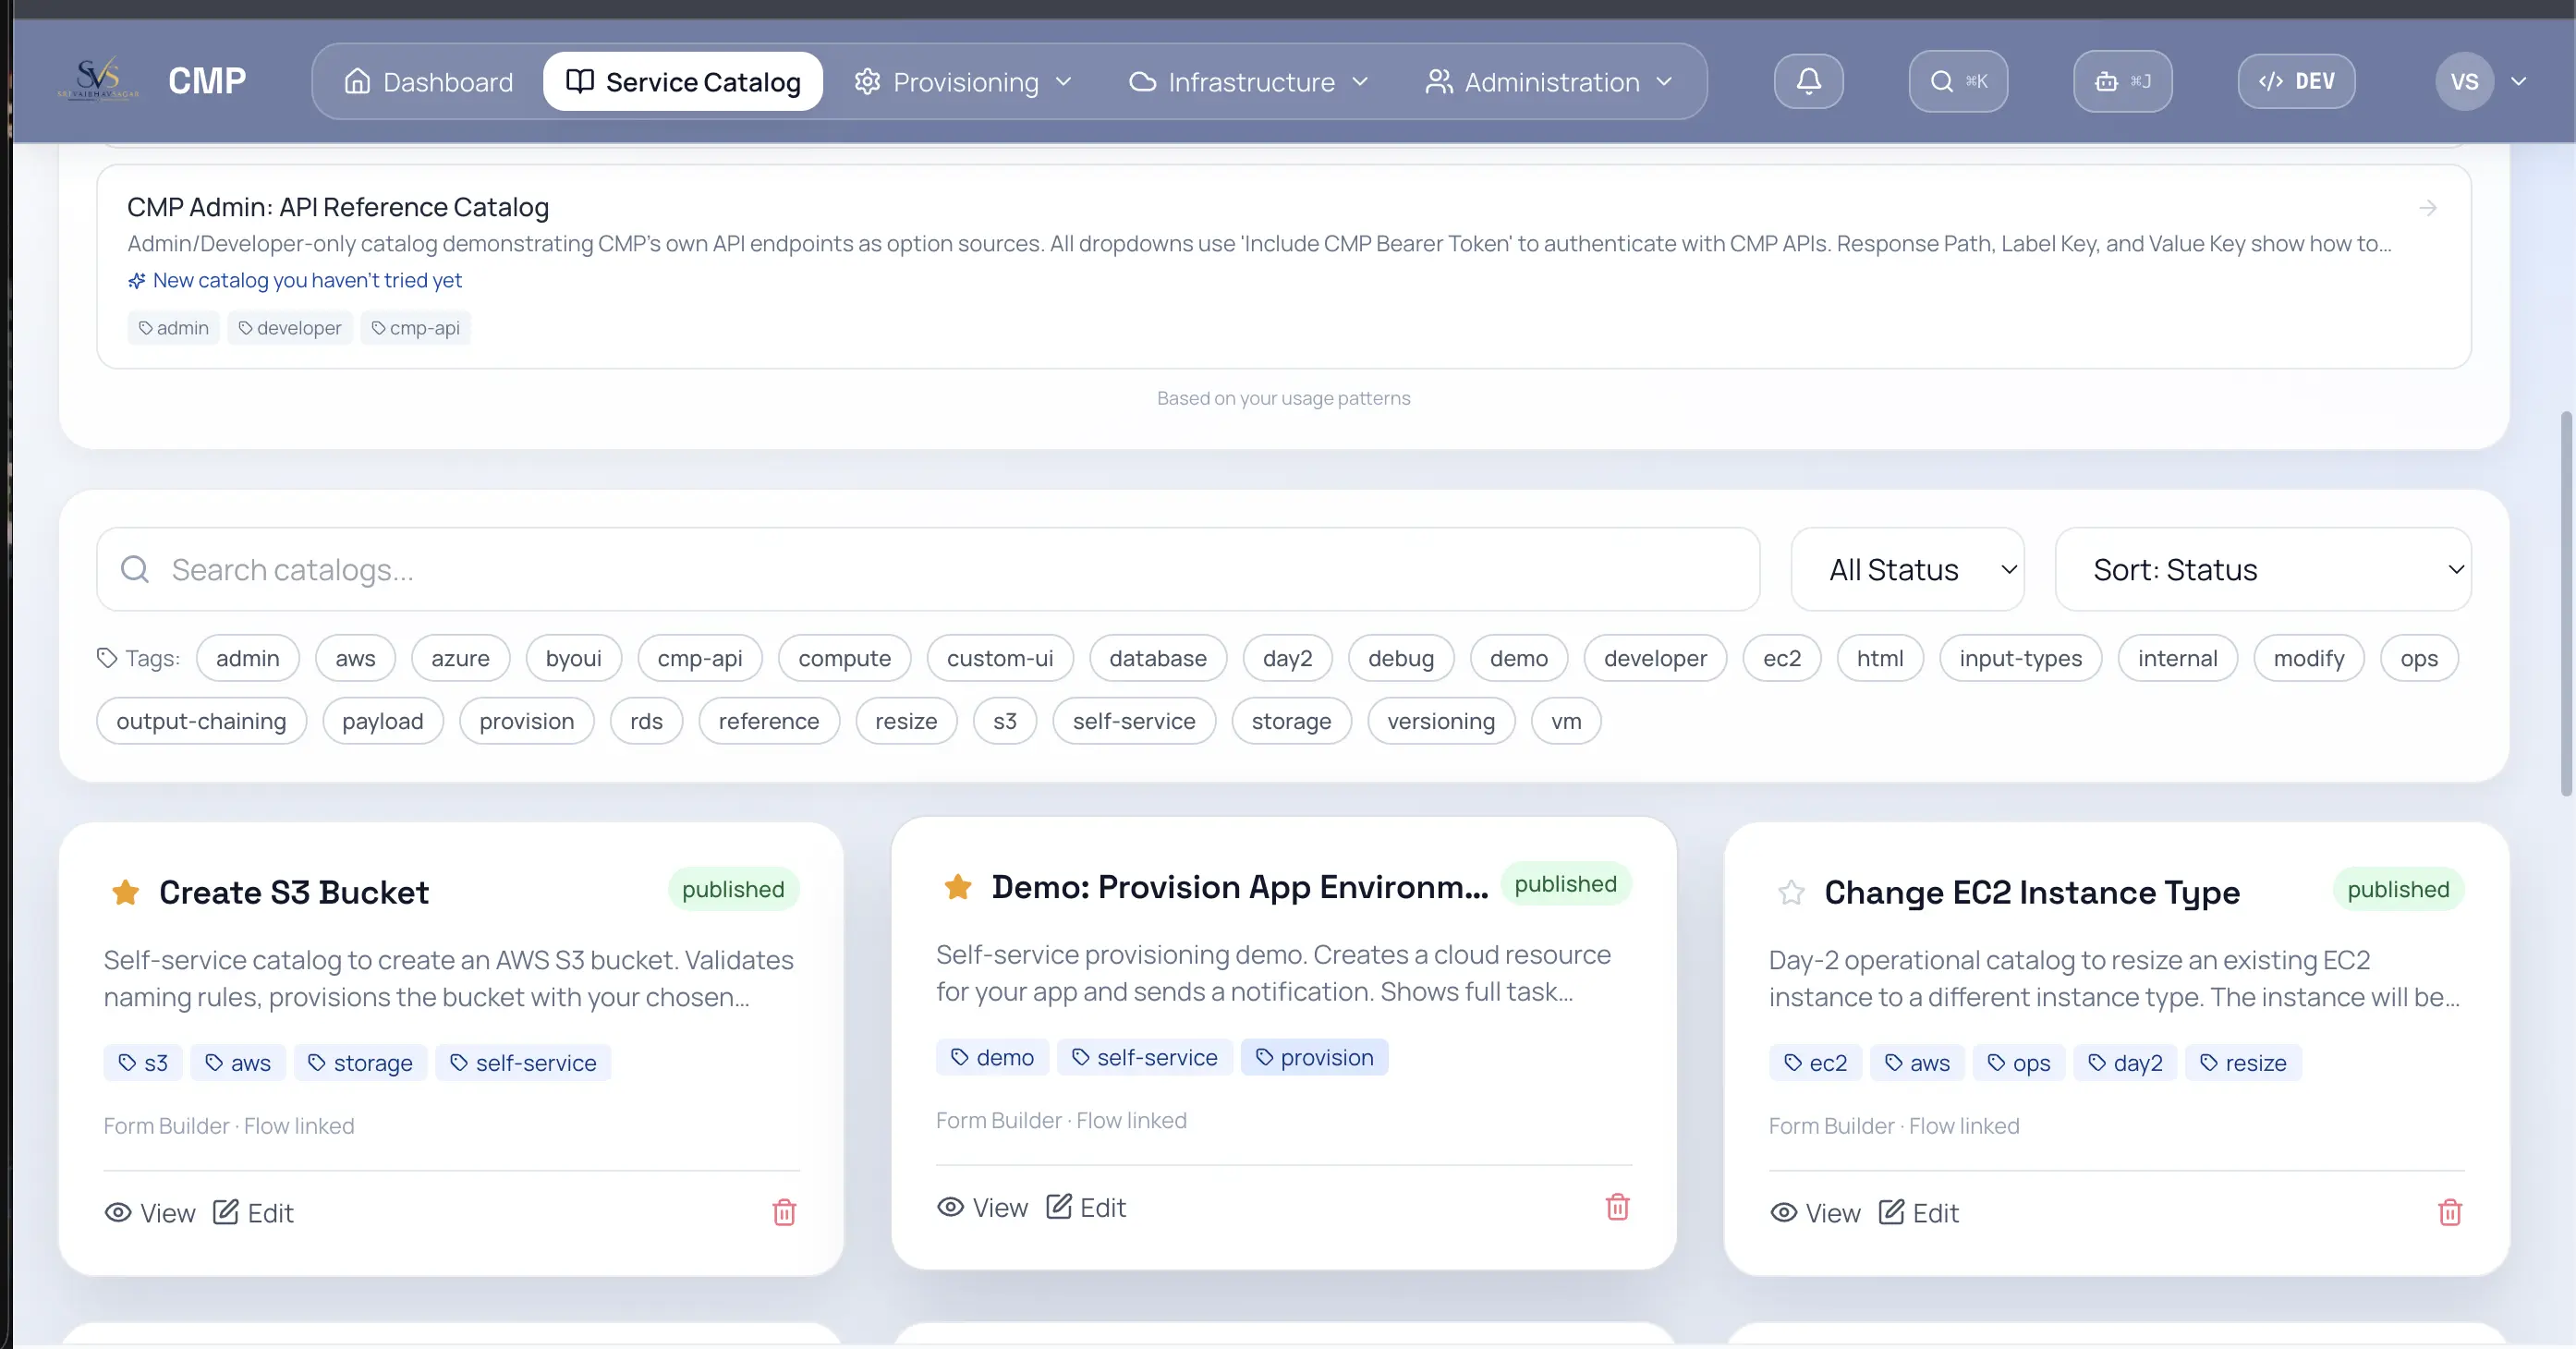Toggle the ec2 tag filter chip
2576x1349 pixels.
(1781, 658)
